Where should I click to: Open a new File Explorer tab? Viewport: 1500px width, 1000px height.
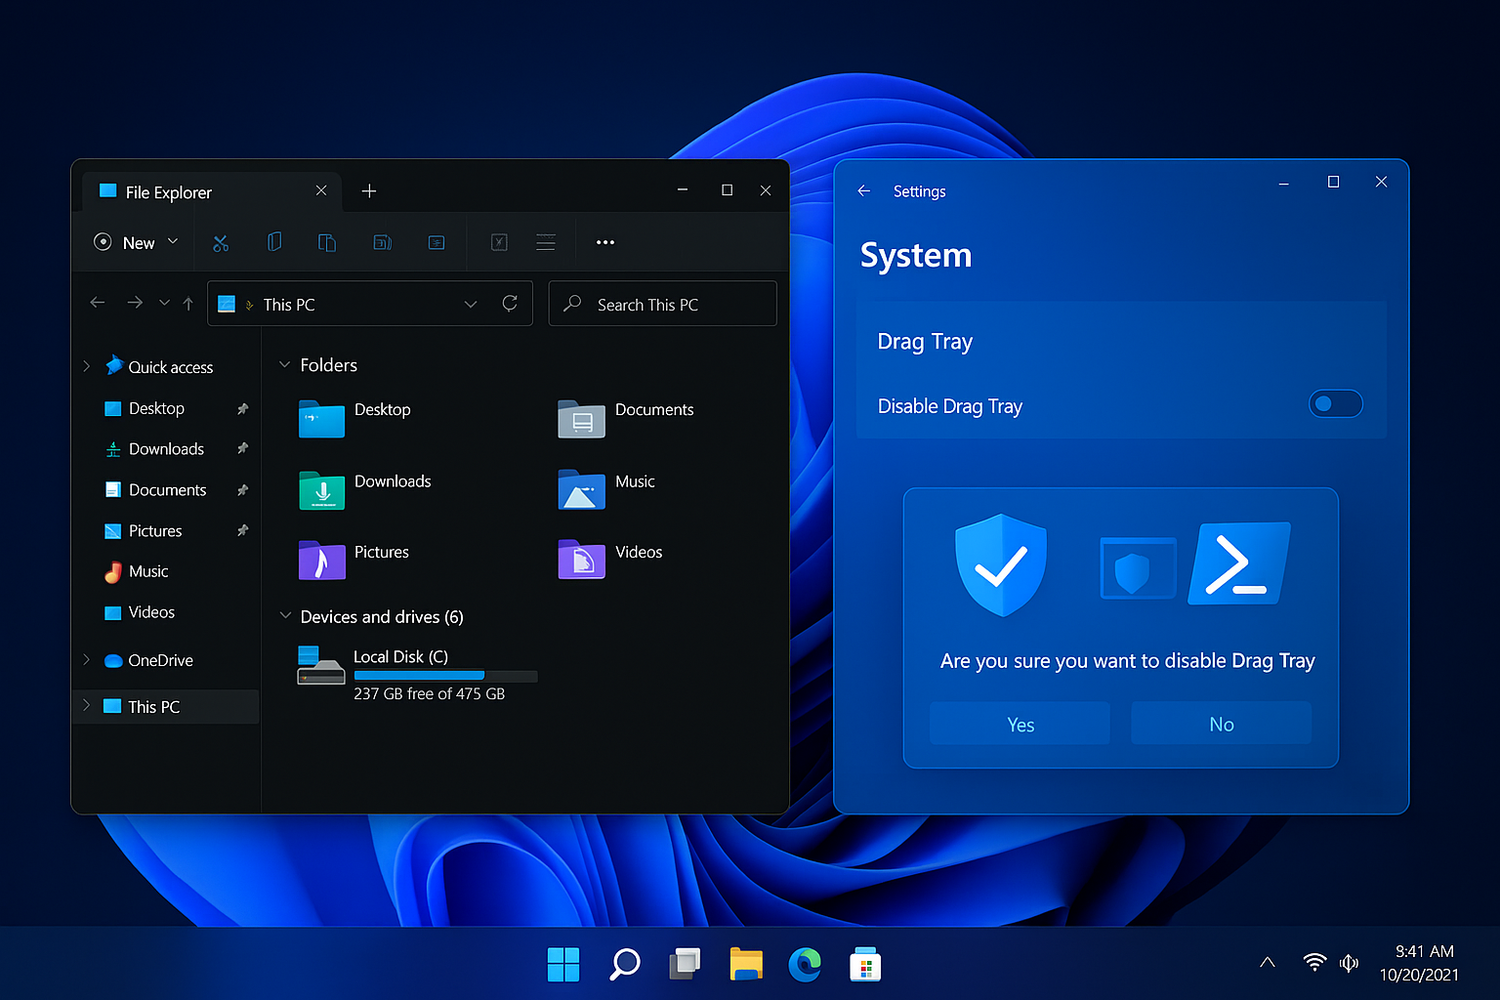(x=369, y=190)
